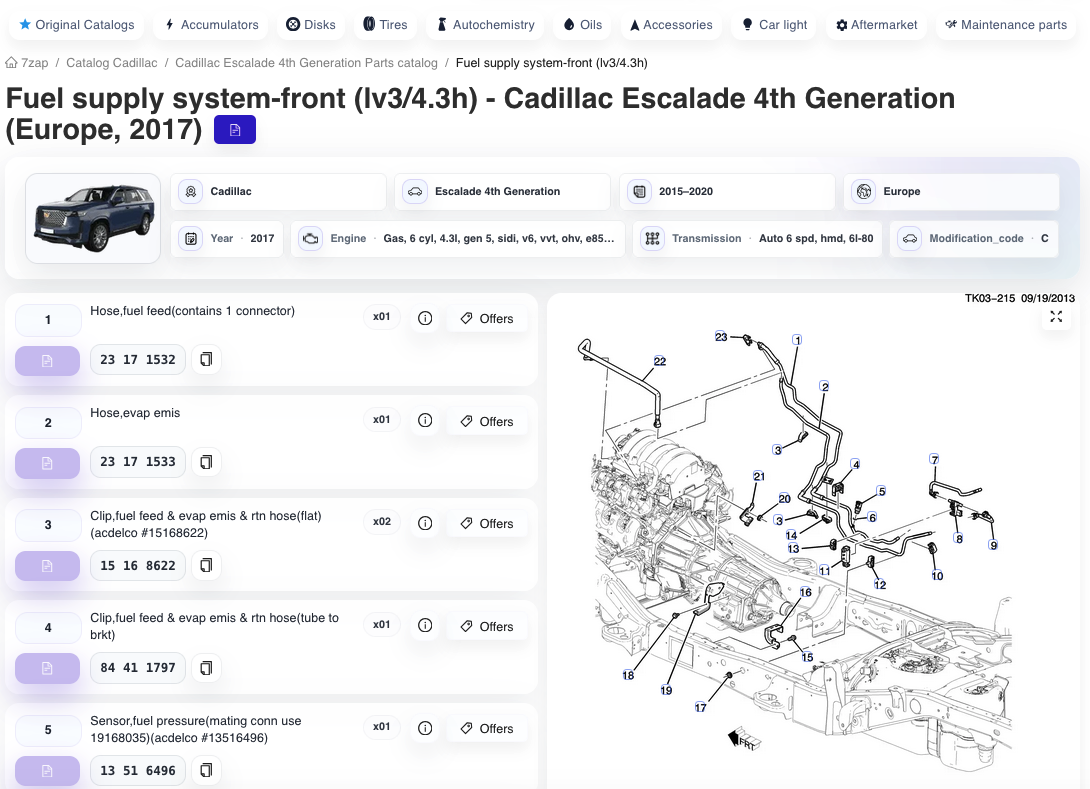Copy part number 13 51 6496
The height and width of the screenshot is (789, 1090).
(206, 770)
